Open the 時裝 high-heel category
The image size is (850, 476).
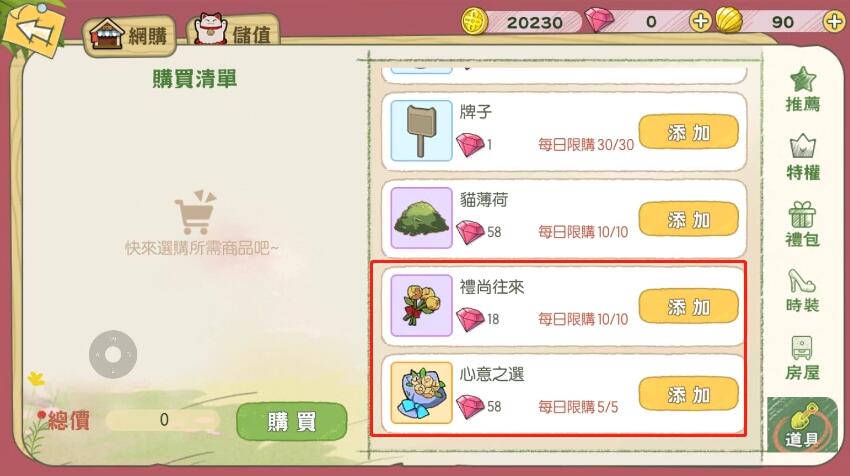coord(803,291)
